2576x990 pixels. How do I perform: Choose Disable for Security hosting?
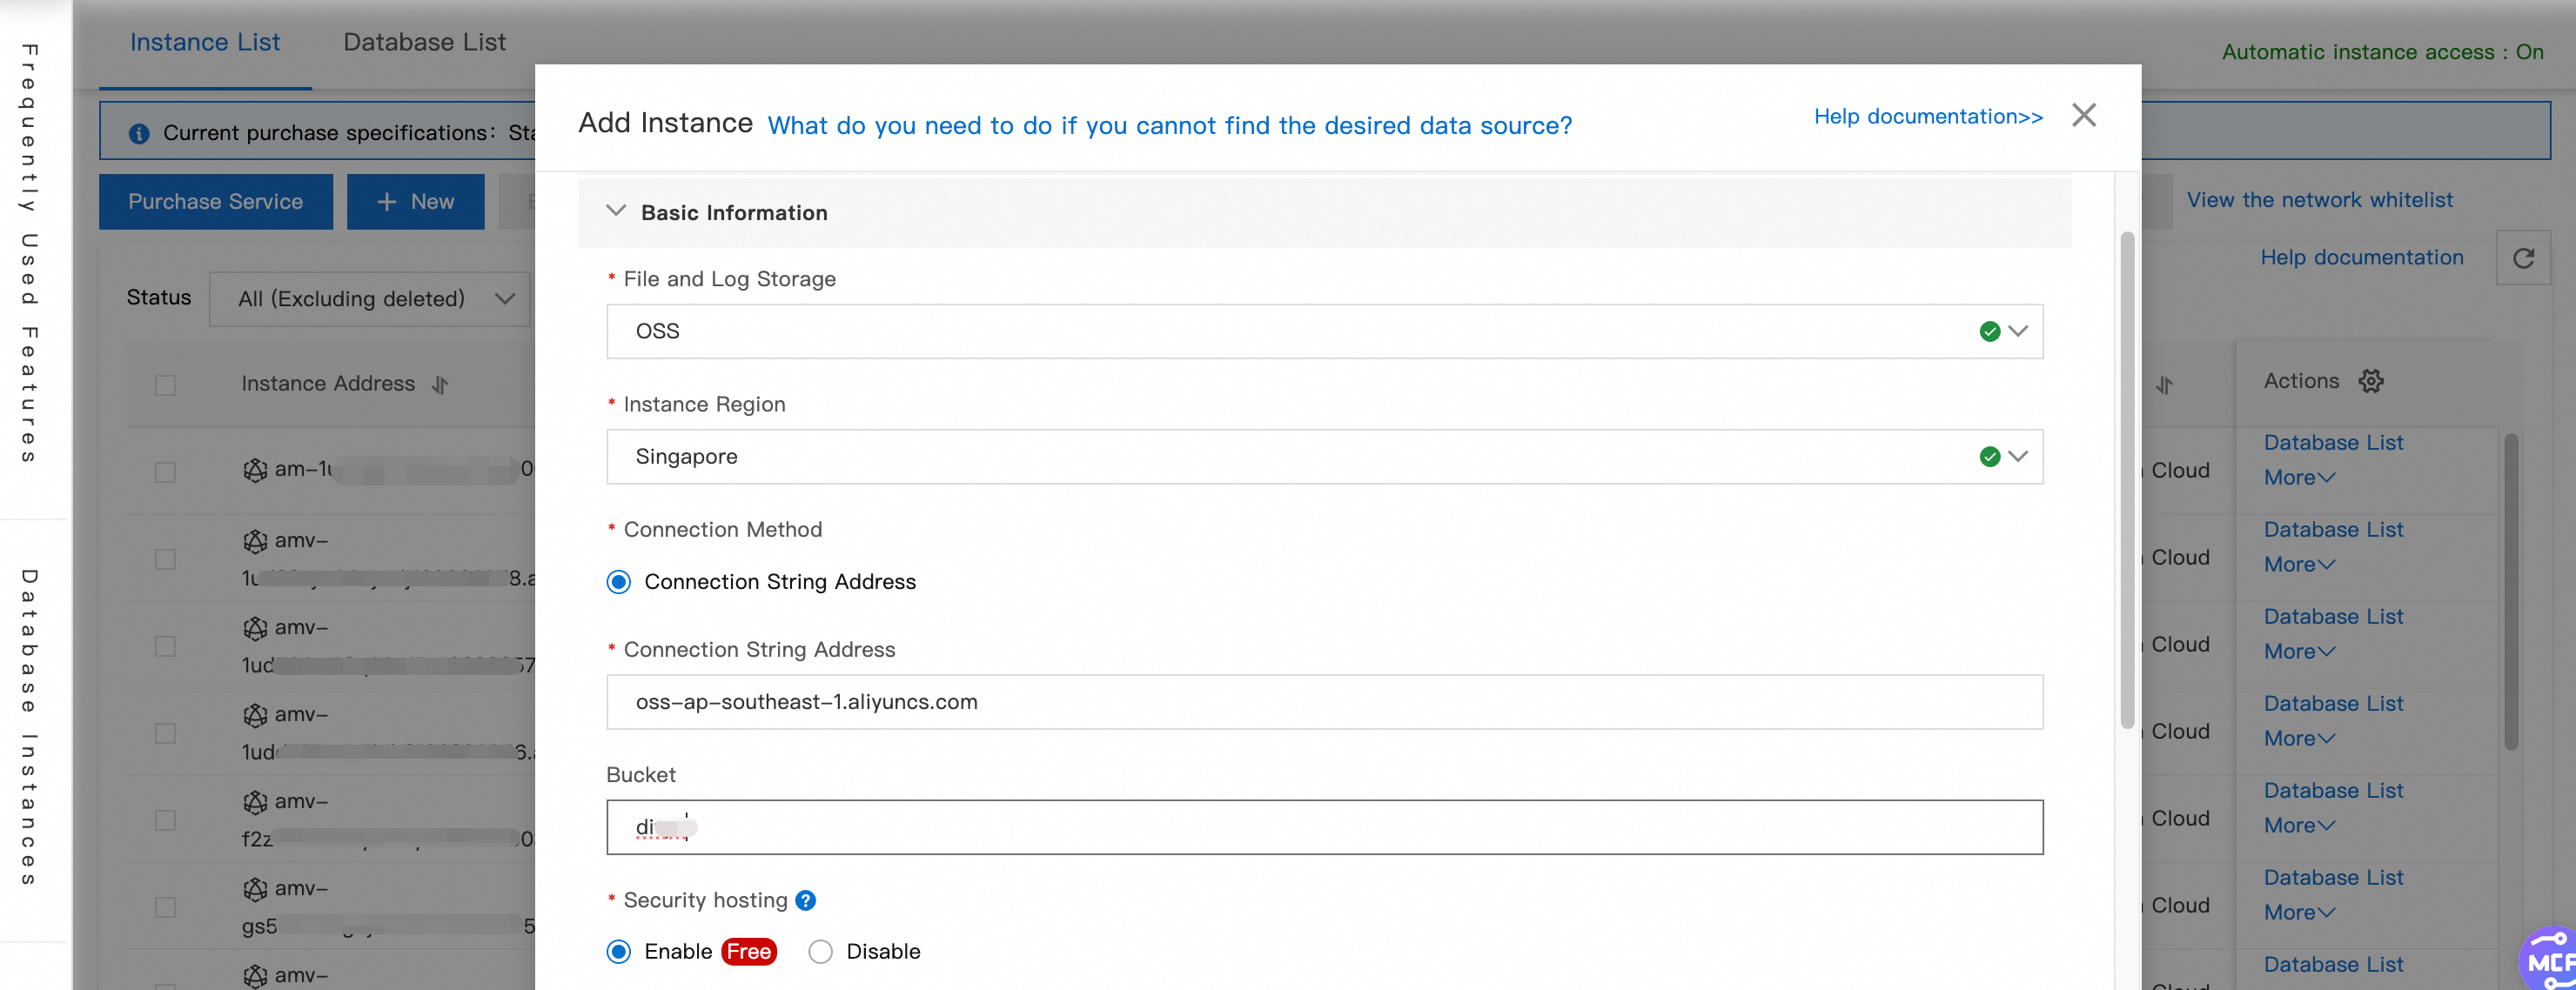click(x=820, y=952)
